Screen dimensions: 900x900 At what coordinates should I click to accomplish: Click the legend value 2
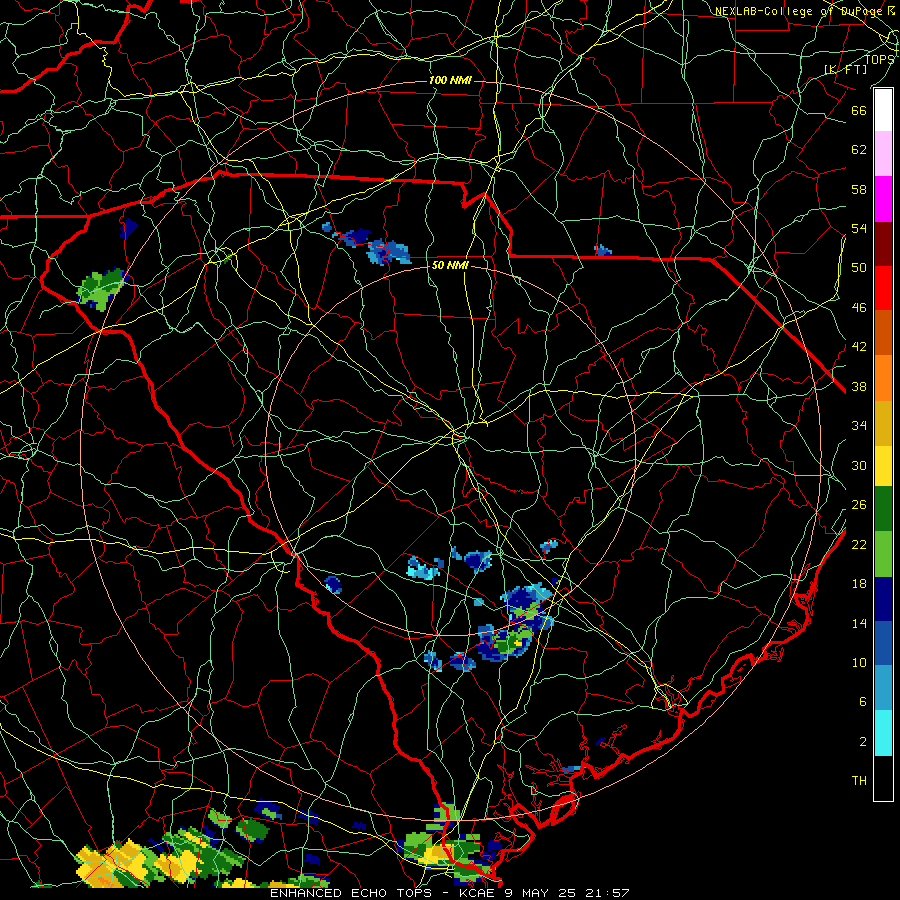(x=863, y=742)
